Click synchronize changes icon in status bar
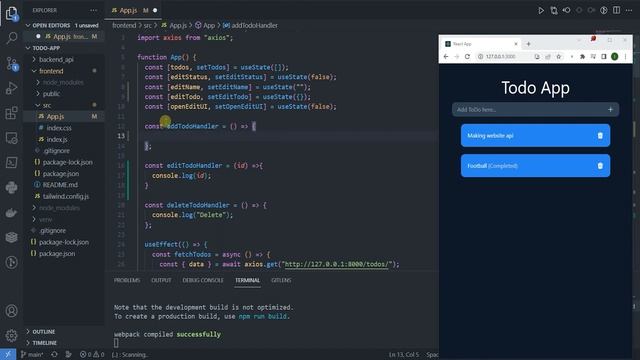Viewport: 640px width, 360px height. (x=54, y=354)
